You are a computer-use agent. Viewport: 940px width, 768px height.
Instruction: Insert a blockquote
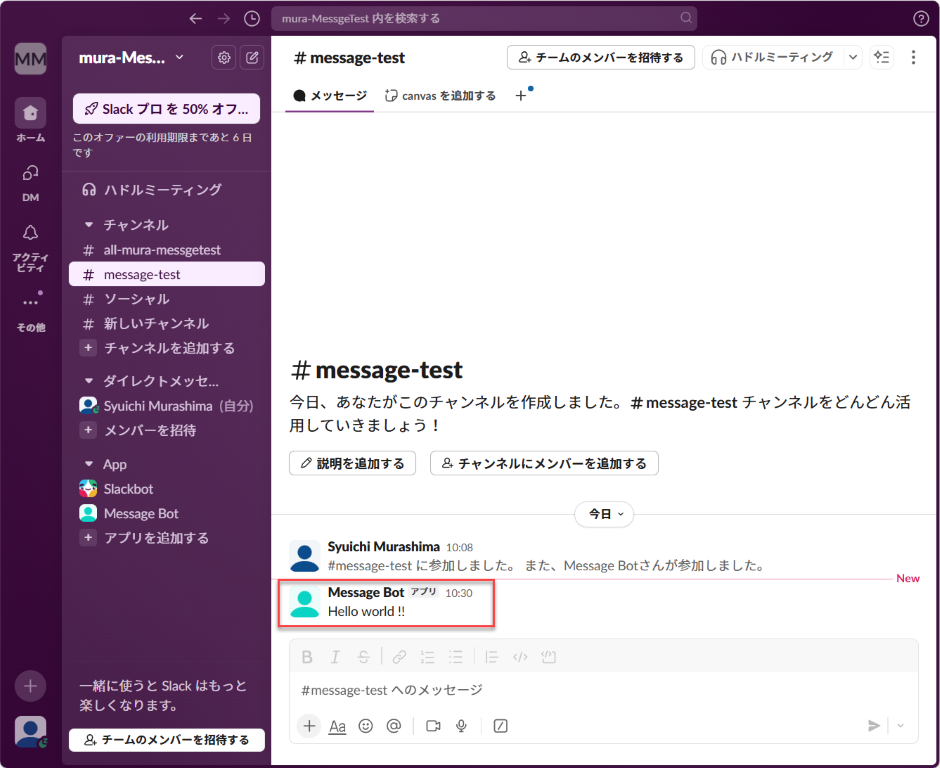pyautogui.click(x=492, y=657)
